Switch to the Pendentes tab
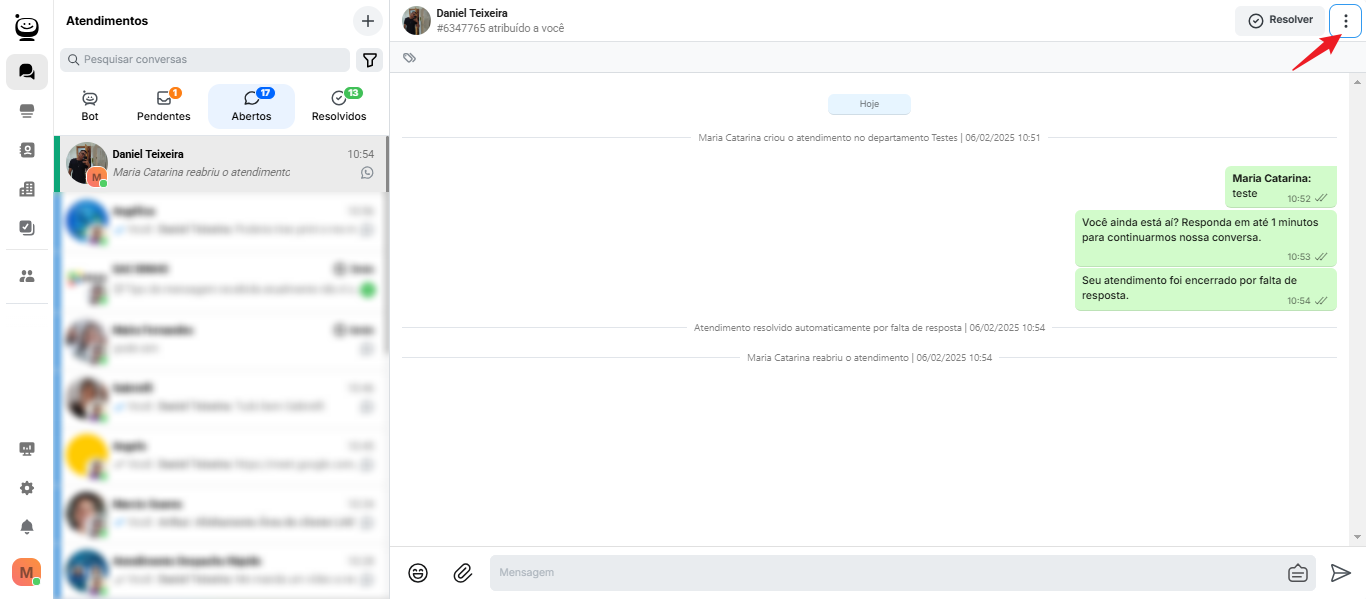The height and width of the screenshot is (599, 1366). (x=164, y=106)
